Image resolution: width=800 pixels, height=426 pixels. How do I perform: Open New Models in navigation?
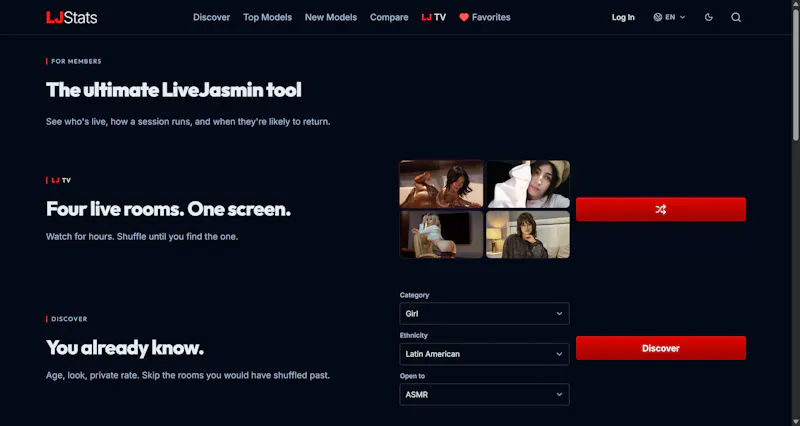coord(331,17)
